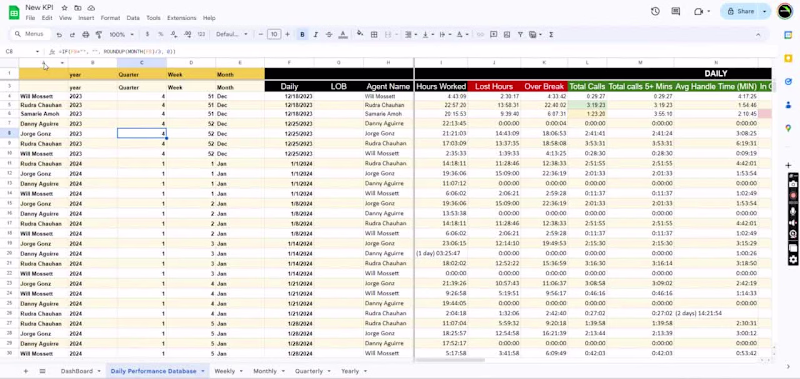
Task: Insert a comment via toolbar icon
Action: coord(493,34)
